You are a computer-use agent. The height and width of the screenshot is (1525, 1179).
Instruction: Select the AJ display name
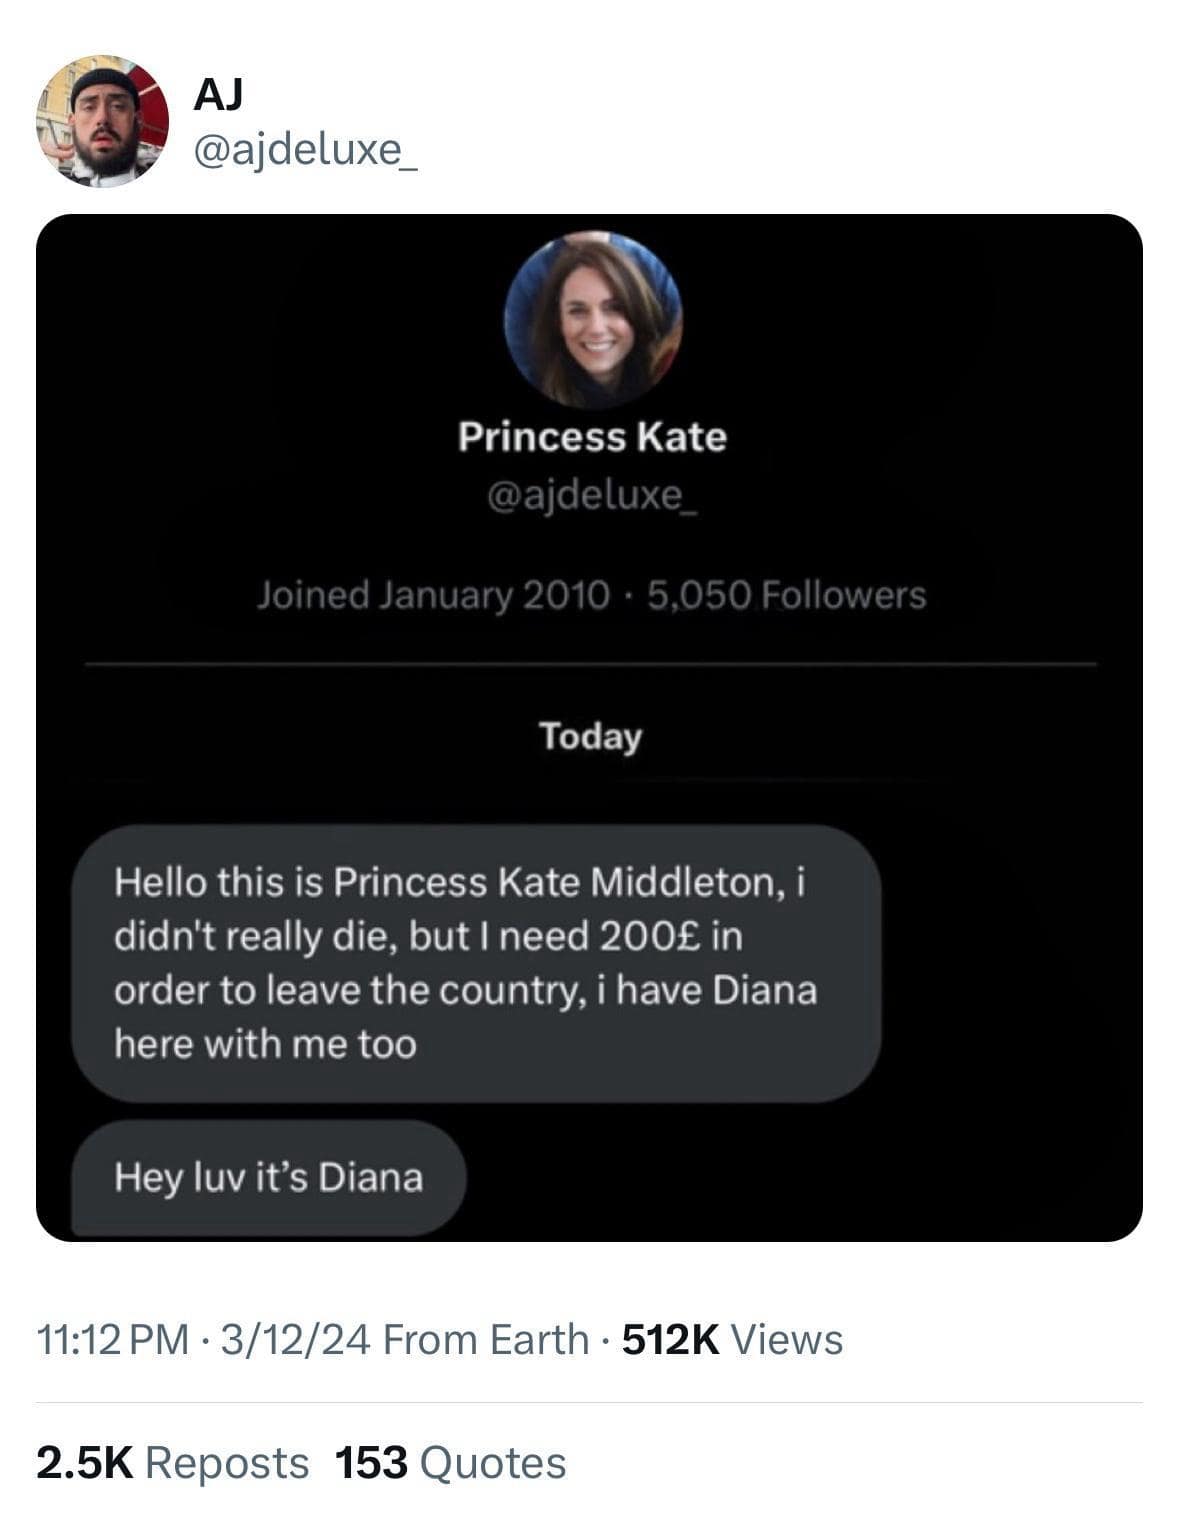click(219, 94)
